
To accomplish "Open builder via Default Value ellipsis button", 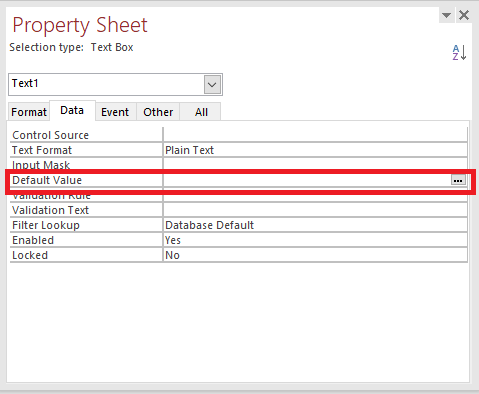I will [458, 180].
